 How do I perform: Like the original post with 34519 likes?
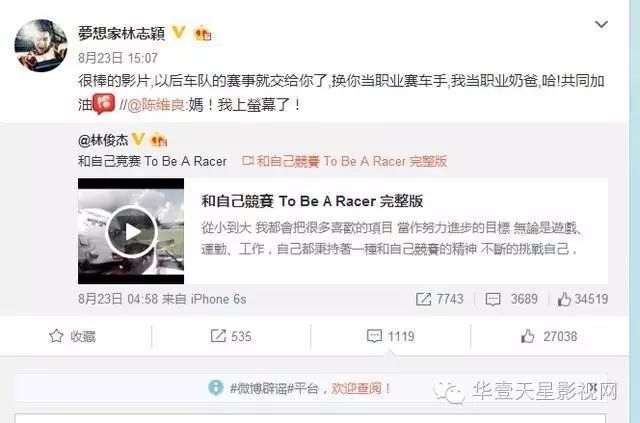(583, 299)
